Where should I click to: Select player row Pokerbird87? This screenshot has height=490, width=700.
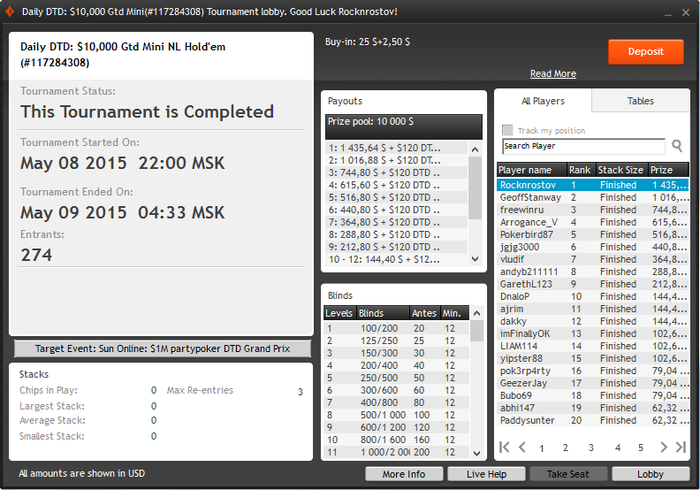592,234
